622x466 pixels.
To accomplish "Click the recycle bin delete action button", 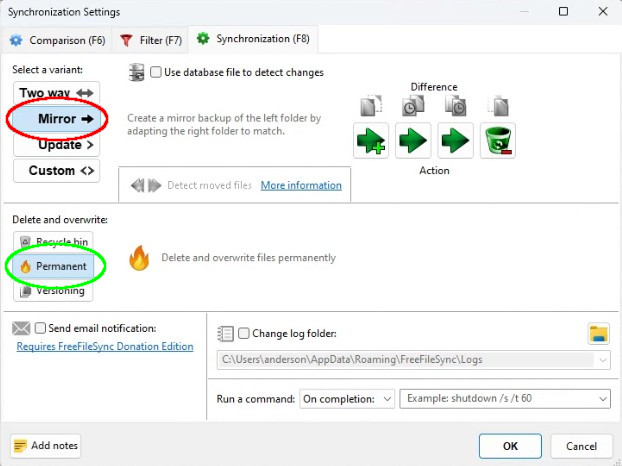I will click(x=497, y=141).
